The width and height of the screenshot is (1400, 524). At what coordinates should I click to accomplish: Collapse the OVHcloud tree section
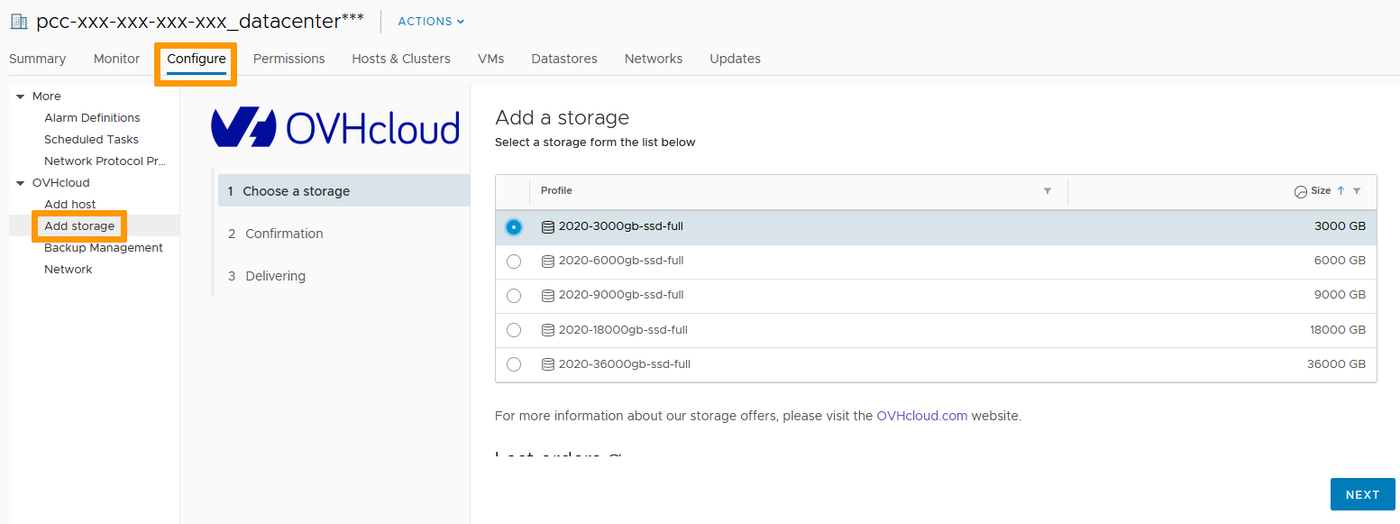pyautogui.click(x=20, y=183)
